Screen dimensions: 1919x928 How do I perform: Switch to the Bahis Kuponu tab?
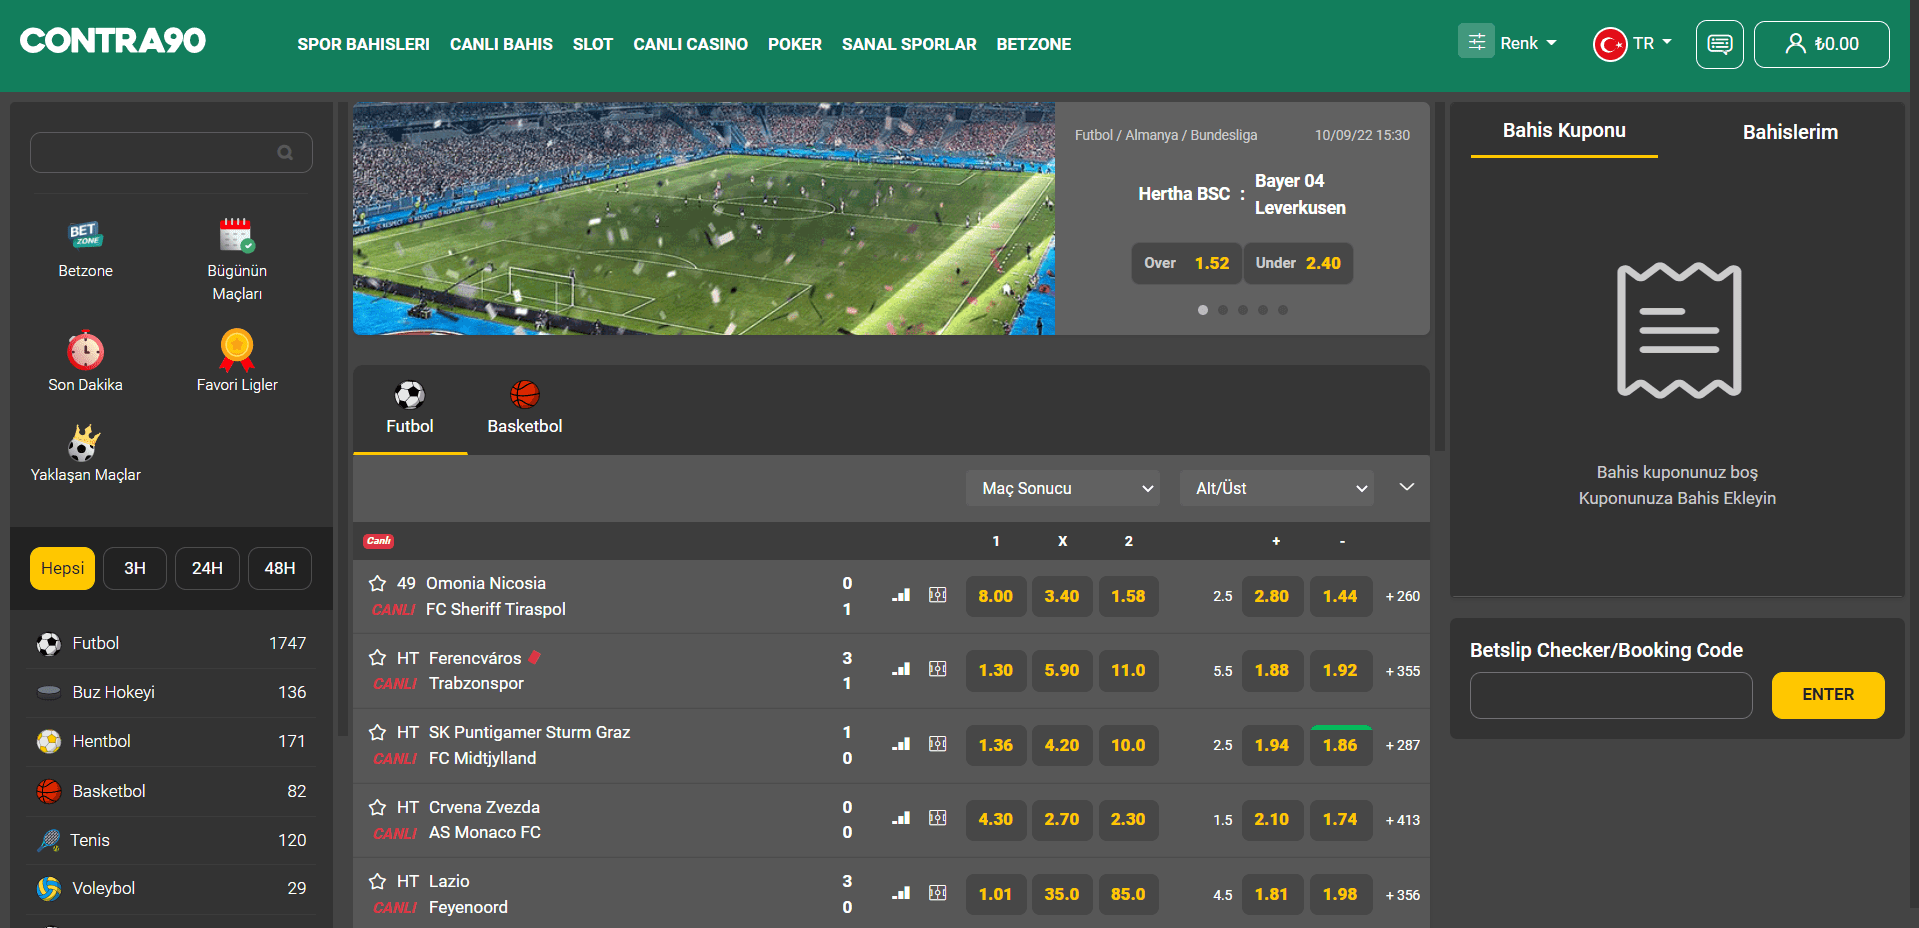(1564, 131)
